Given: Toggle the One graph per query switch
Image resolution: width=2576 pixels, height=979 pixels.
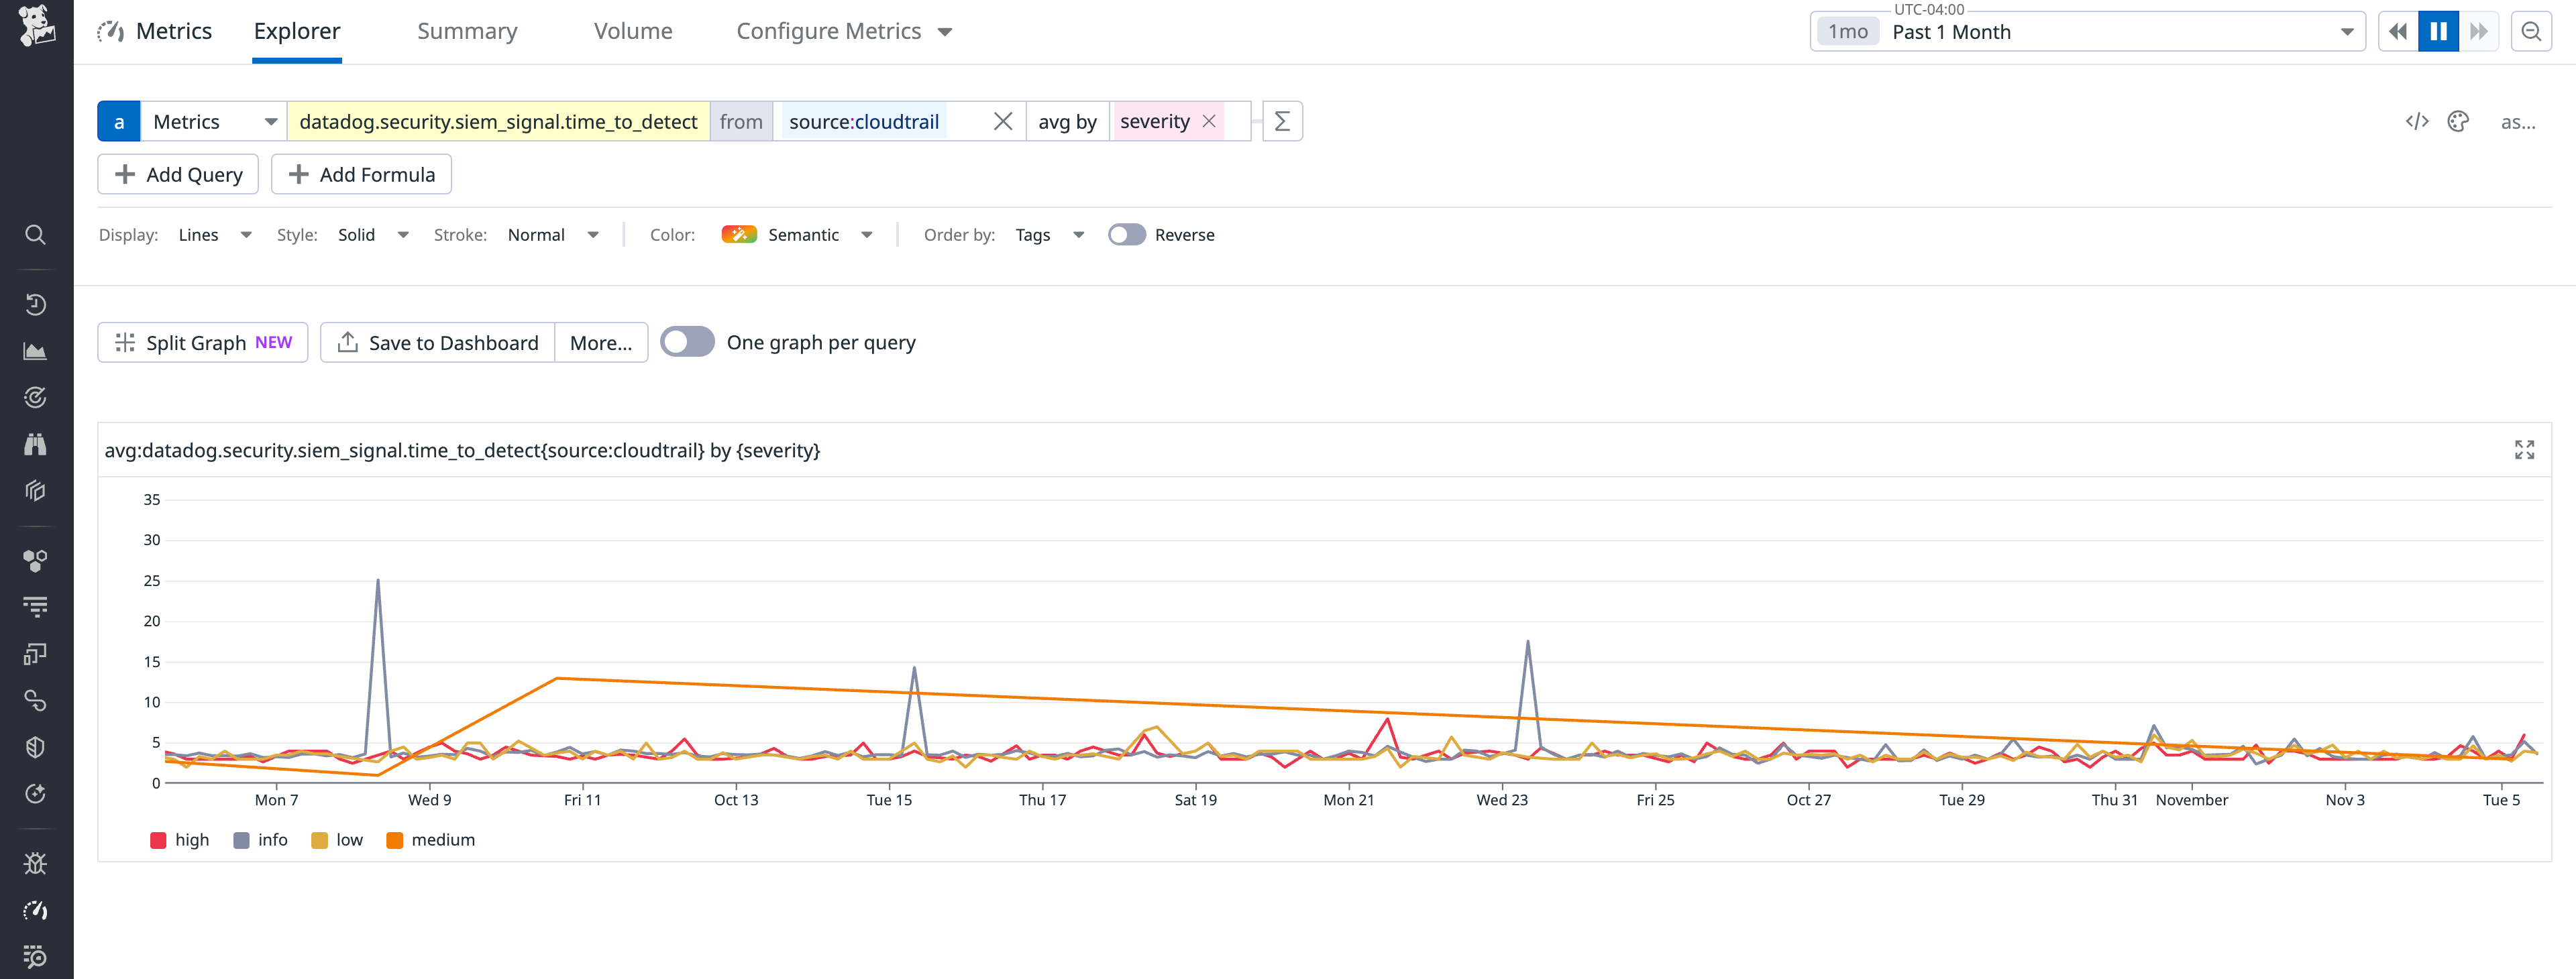Looking at the screenshot, I should [687, 341].
